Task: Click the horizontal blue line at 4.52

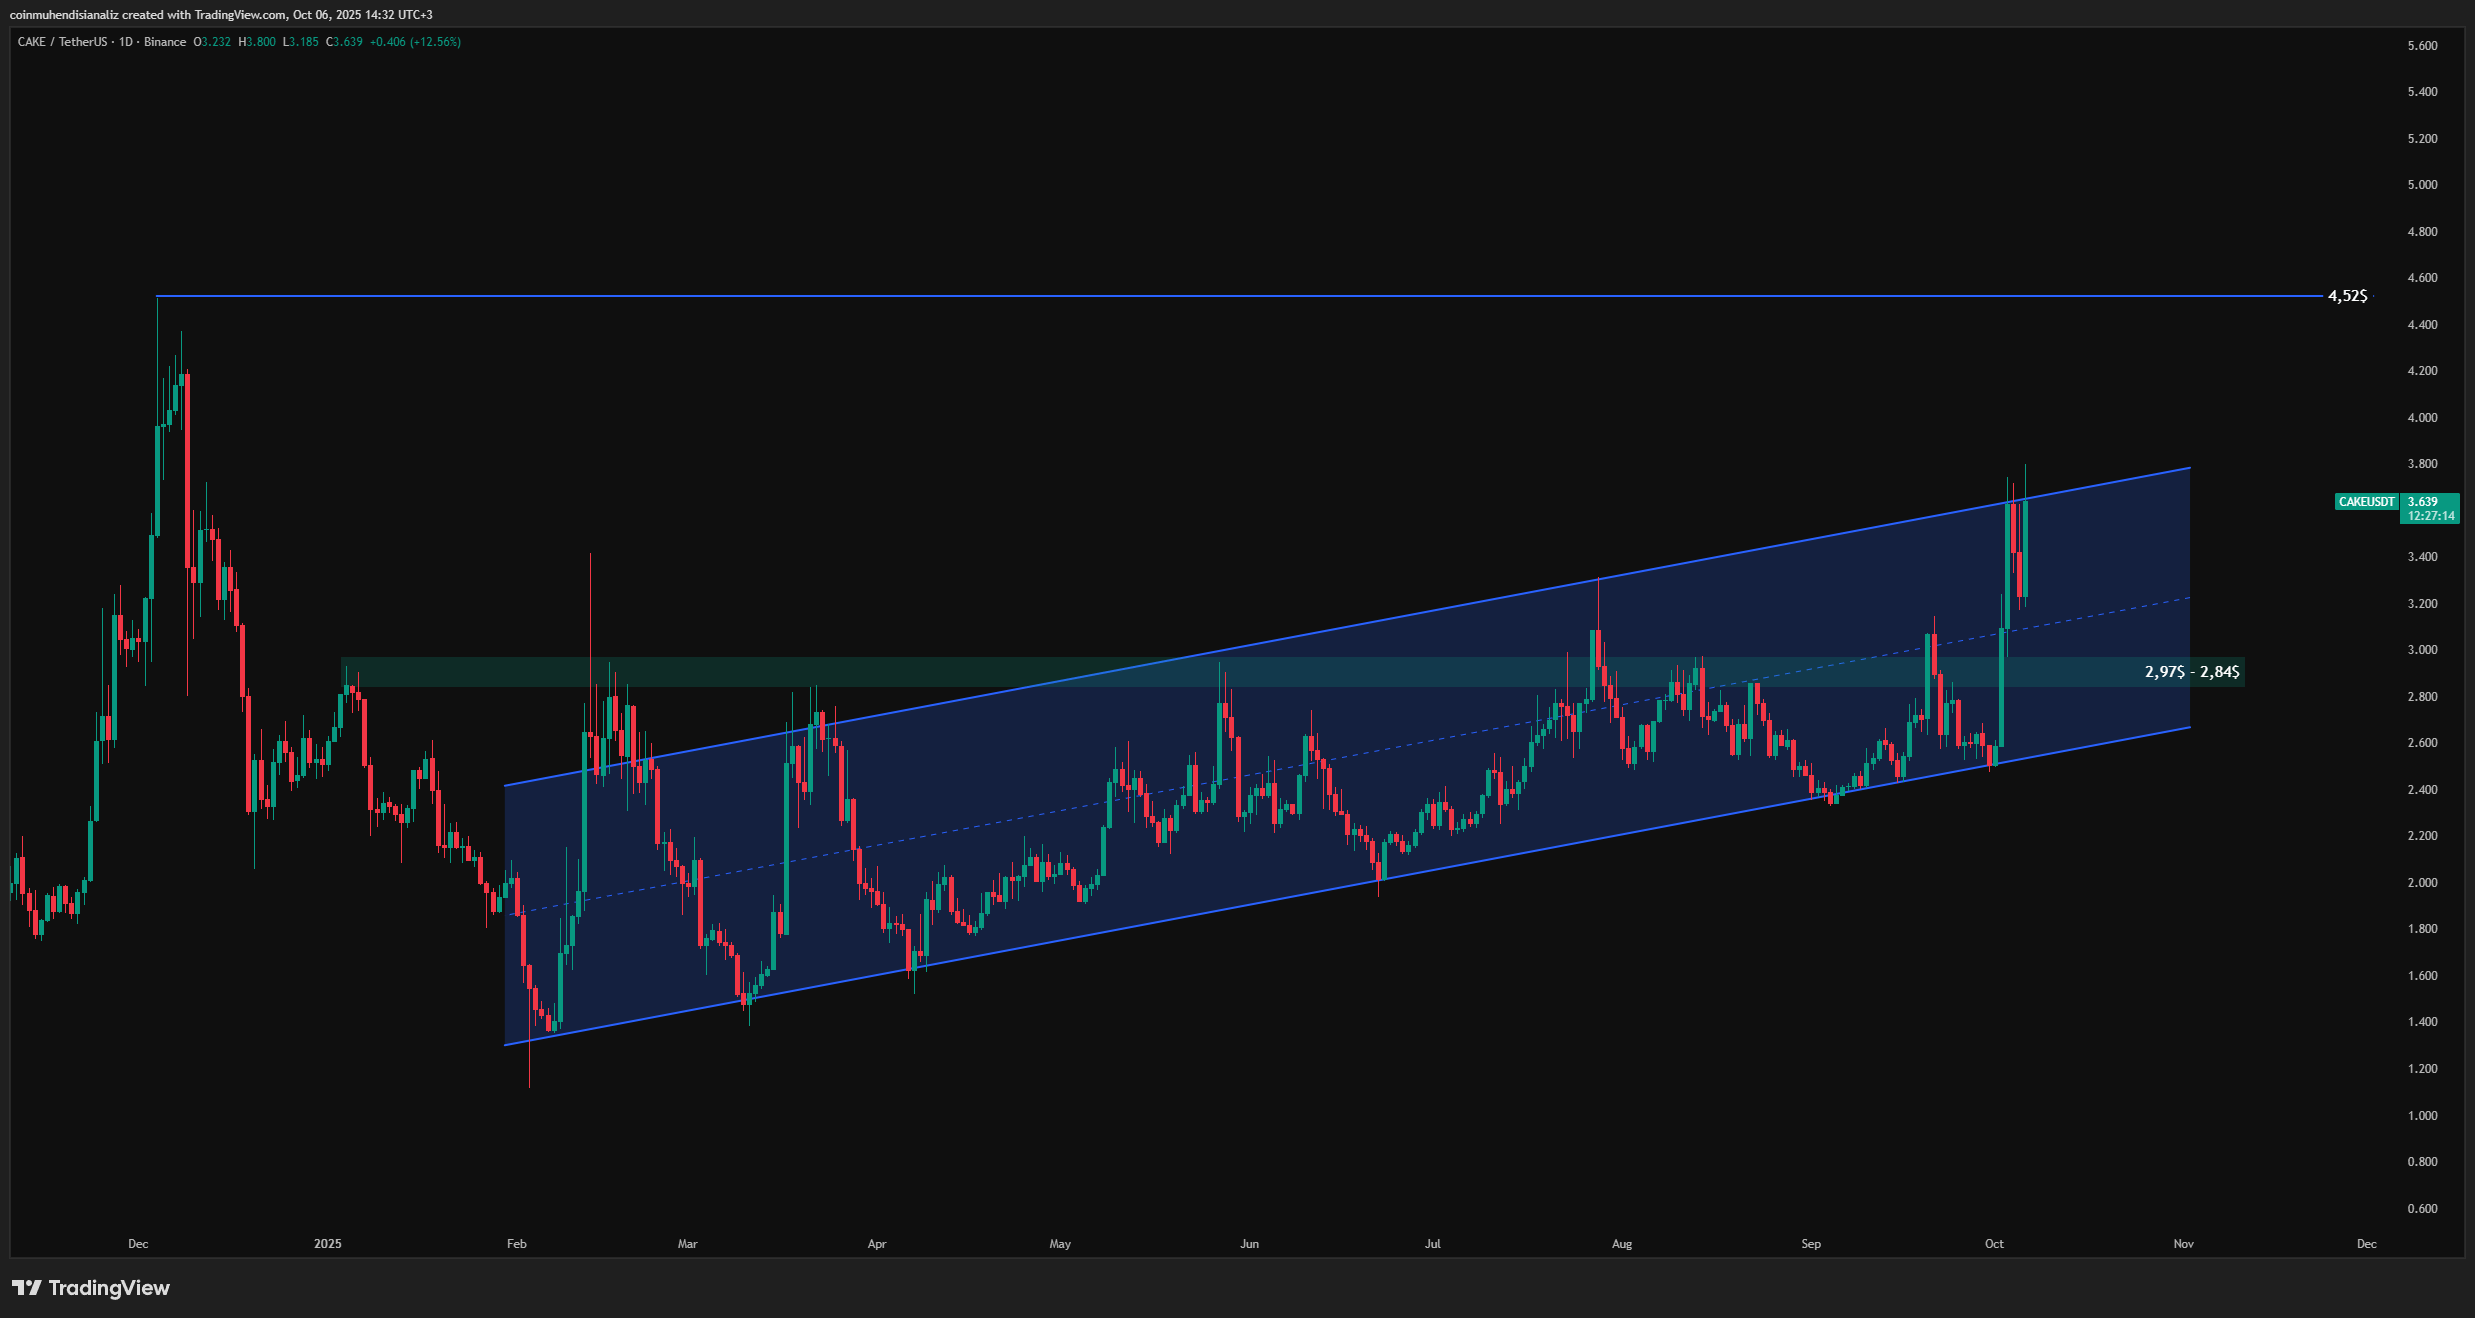Action: (x=1200, y=296)
